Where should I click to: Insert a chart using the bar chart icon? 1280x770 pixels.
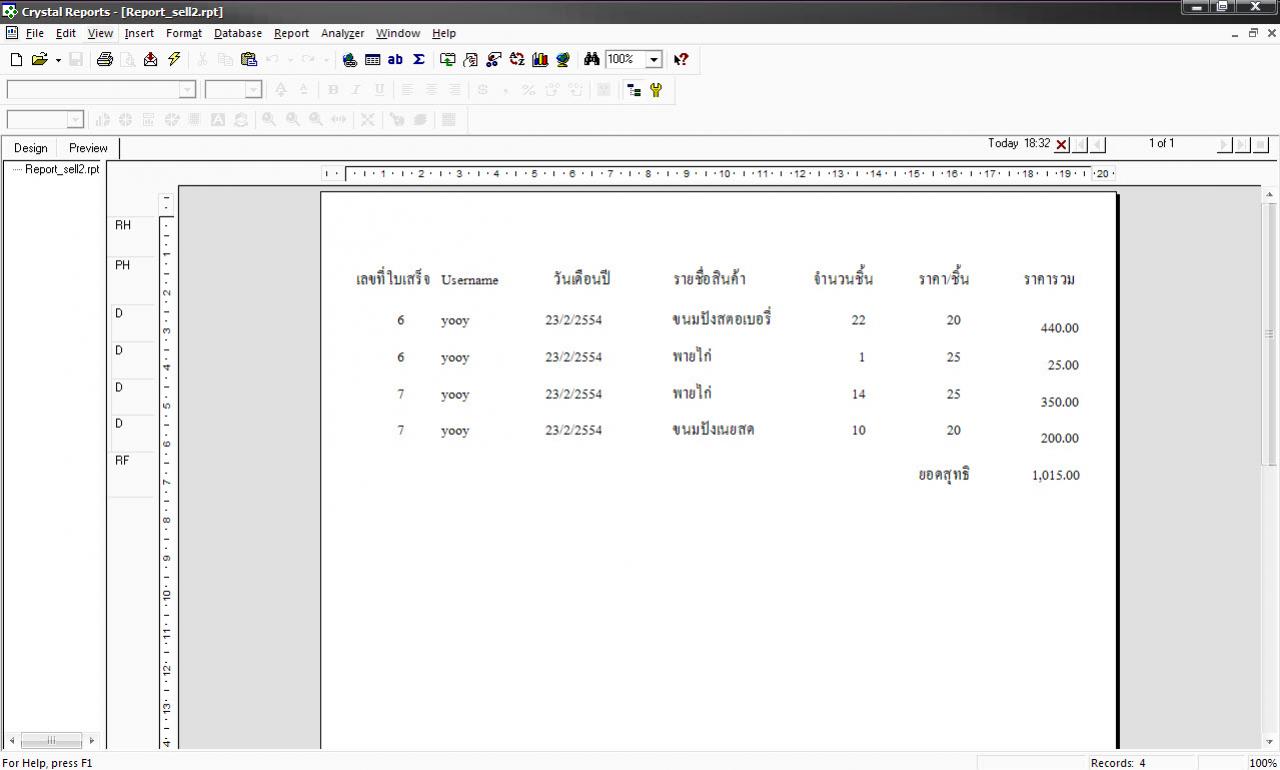point(540,60)
